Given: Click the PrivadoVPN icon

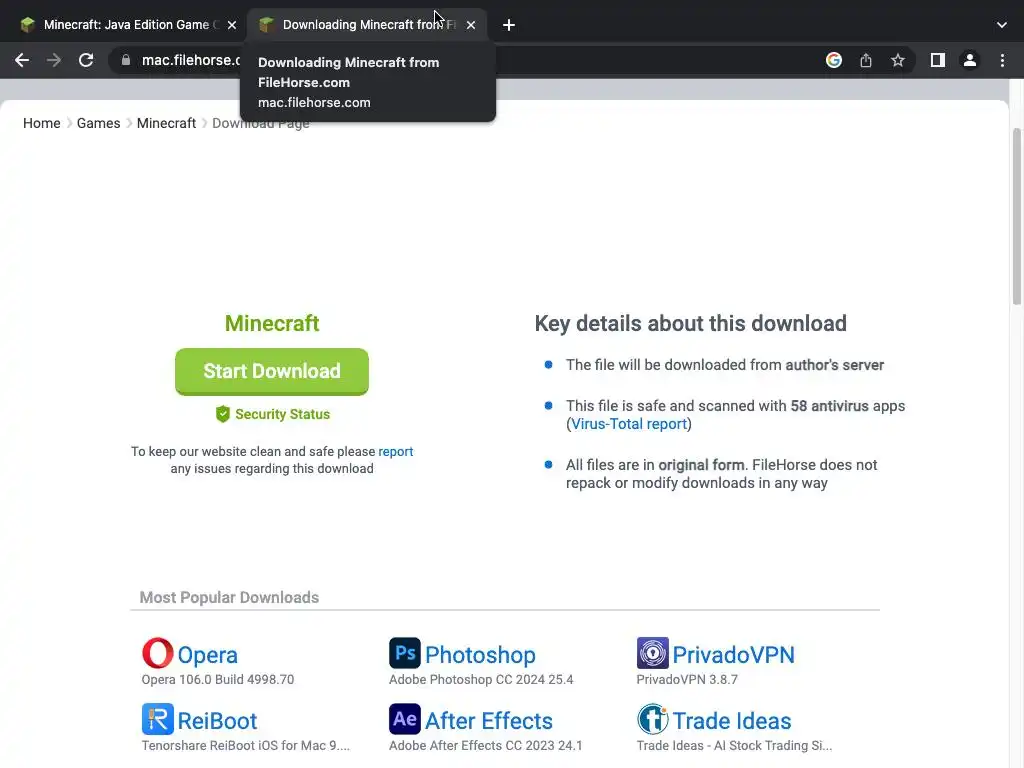Looking at the screenshot, I should pos(652,653).
